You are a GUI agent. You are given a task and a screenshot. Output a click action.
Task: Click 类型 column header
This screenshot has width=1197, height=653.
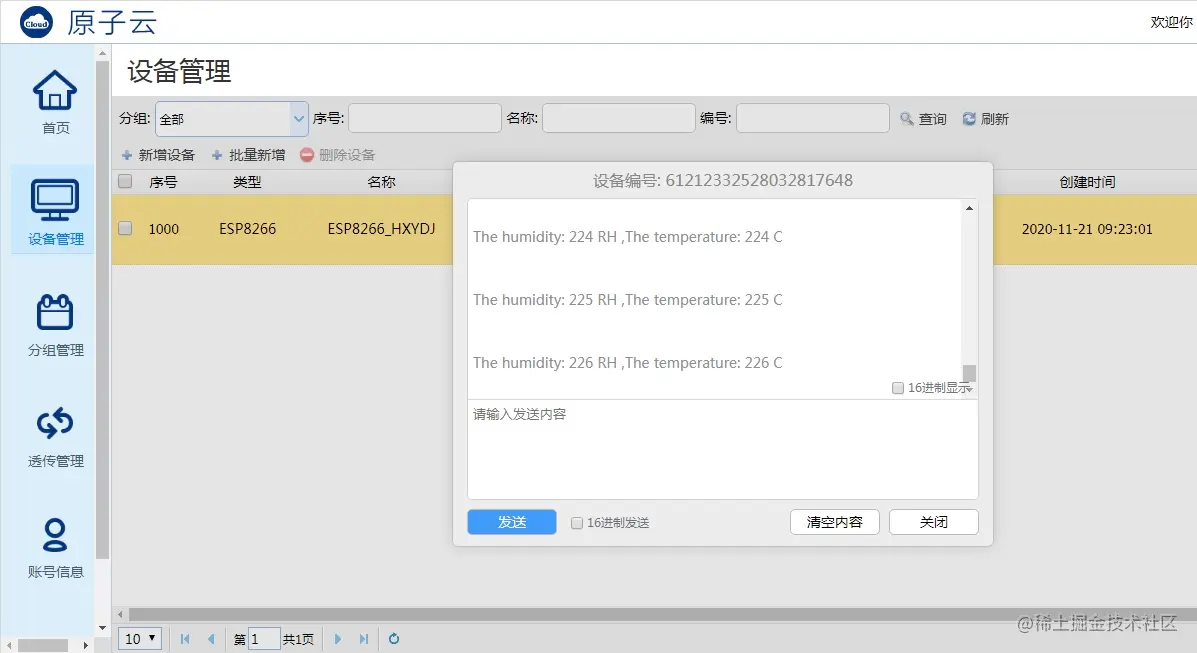click(247, 182)
